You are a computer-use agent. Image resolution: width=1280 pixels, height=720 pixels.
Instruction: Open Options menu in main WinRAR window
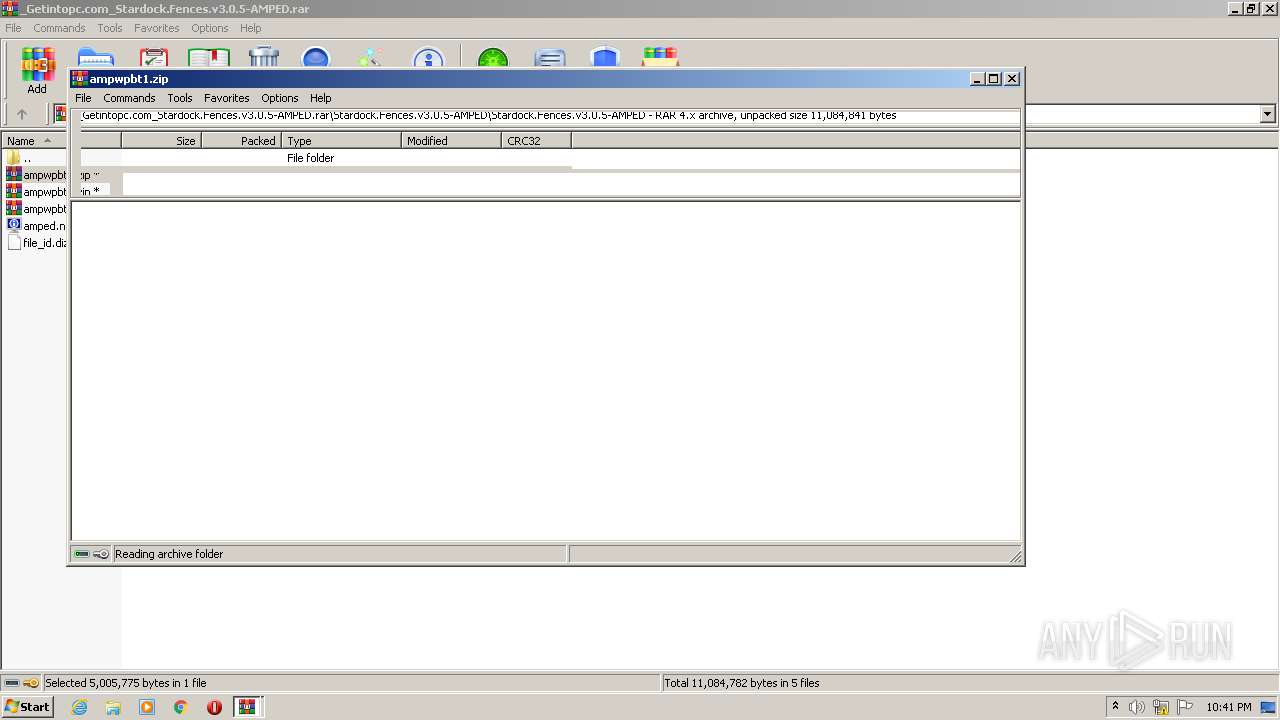tap(210, 28)
